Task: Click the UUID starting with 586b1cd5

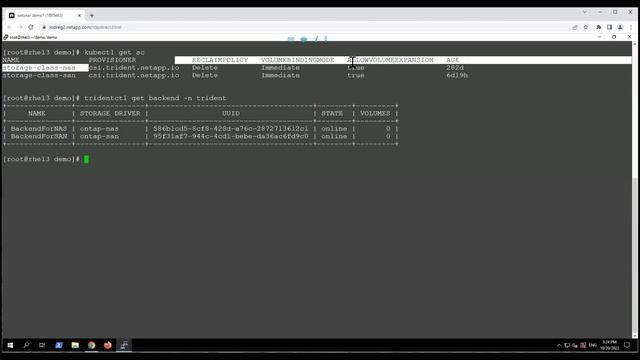Action: 231,129
